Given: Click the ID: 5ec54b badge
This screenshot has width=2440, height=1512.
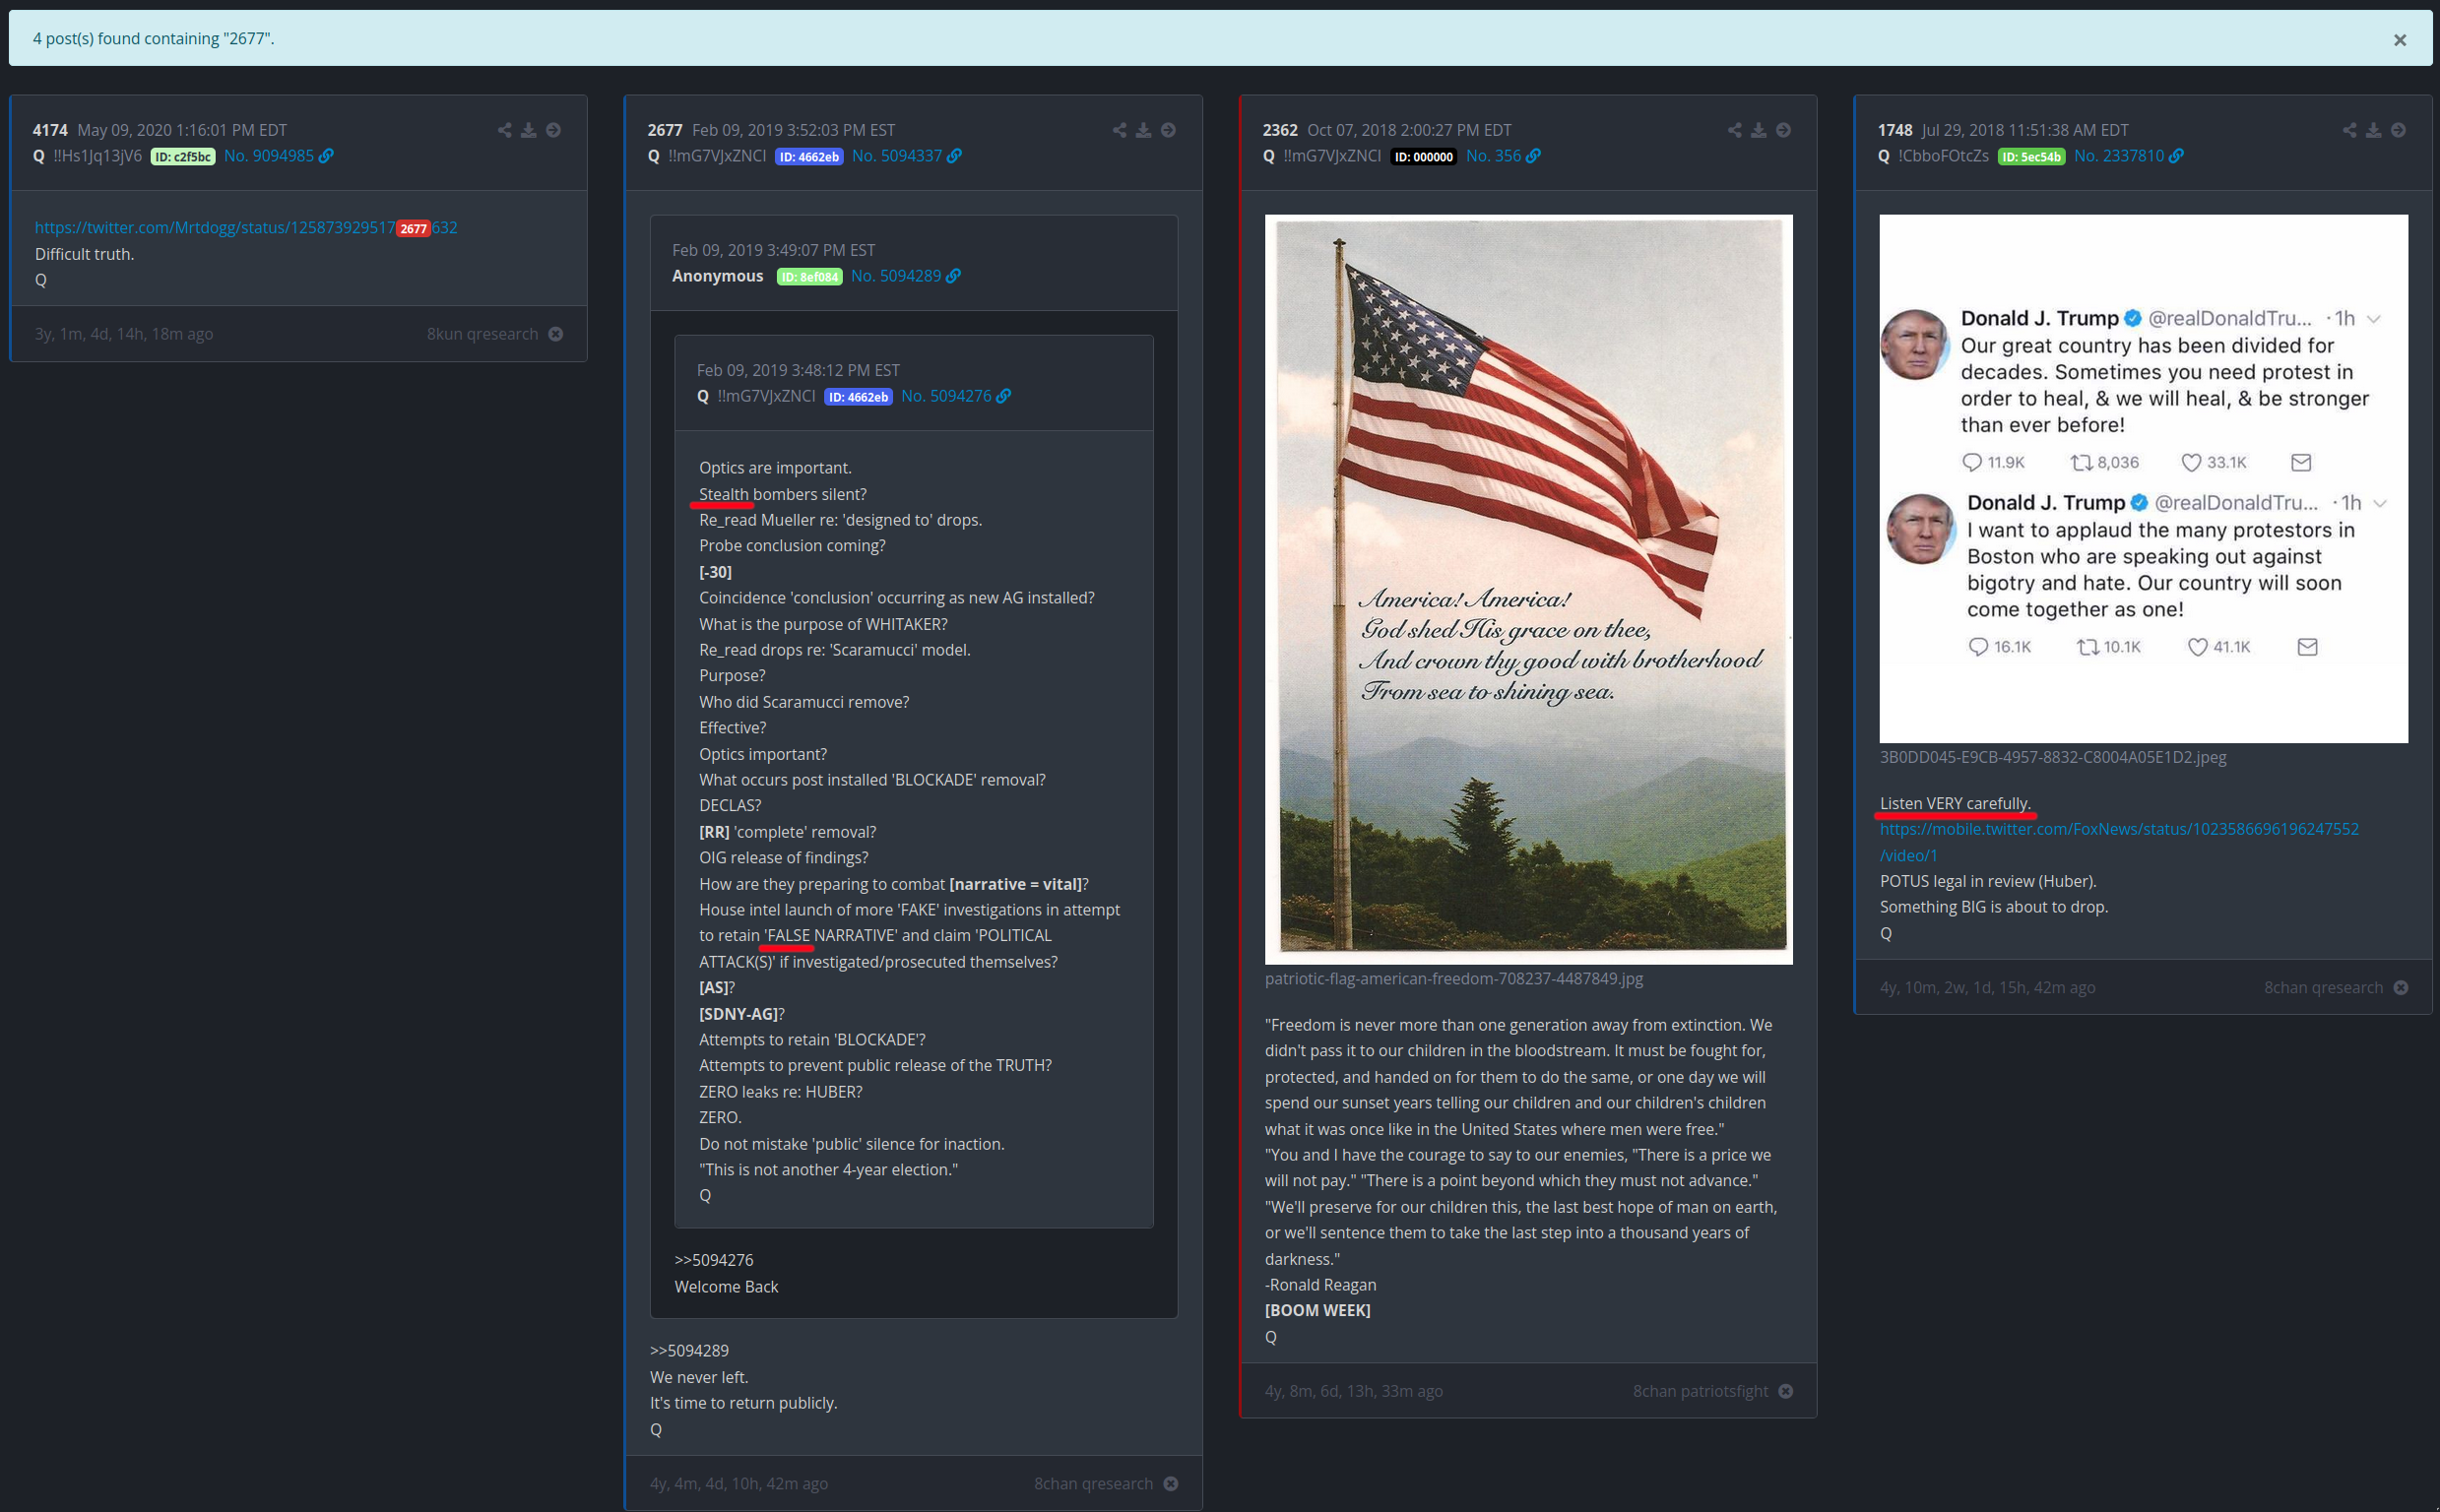Looking at the screenshot, I should click(2031, 157).
